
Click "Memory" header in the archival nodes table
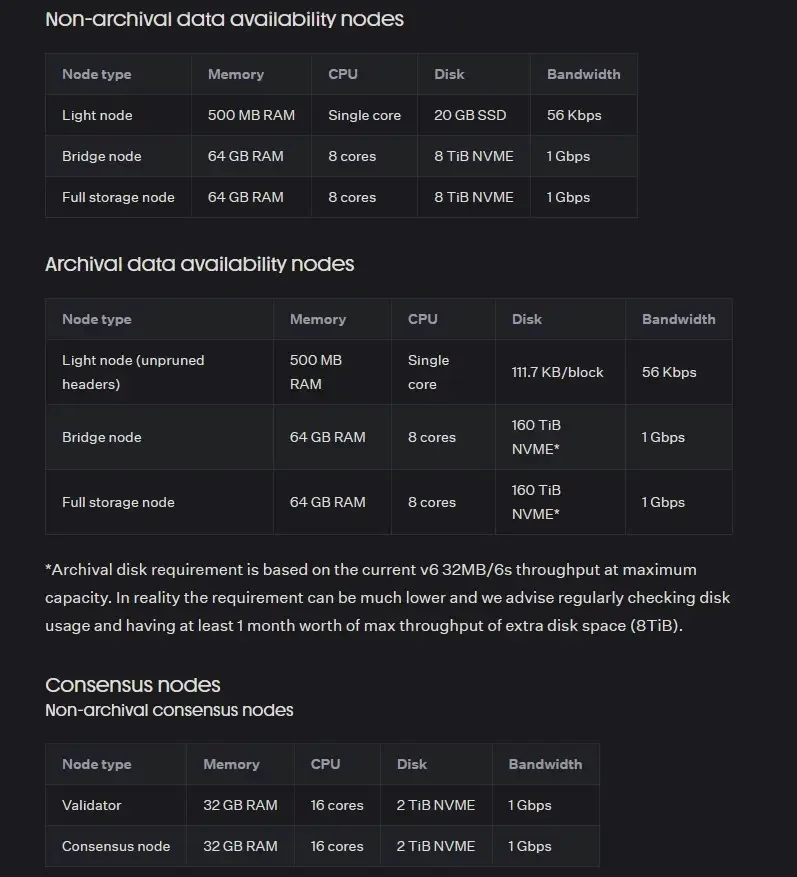point(317,319)
